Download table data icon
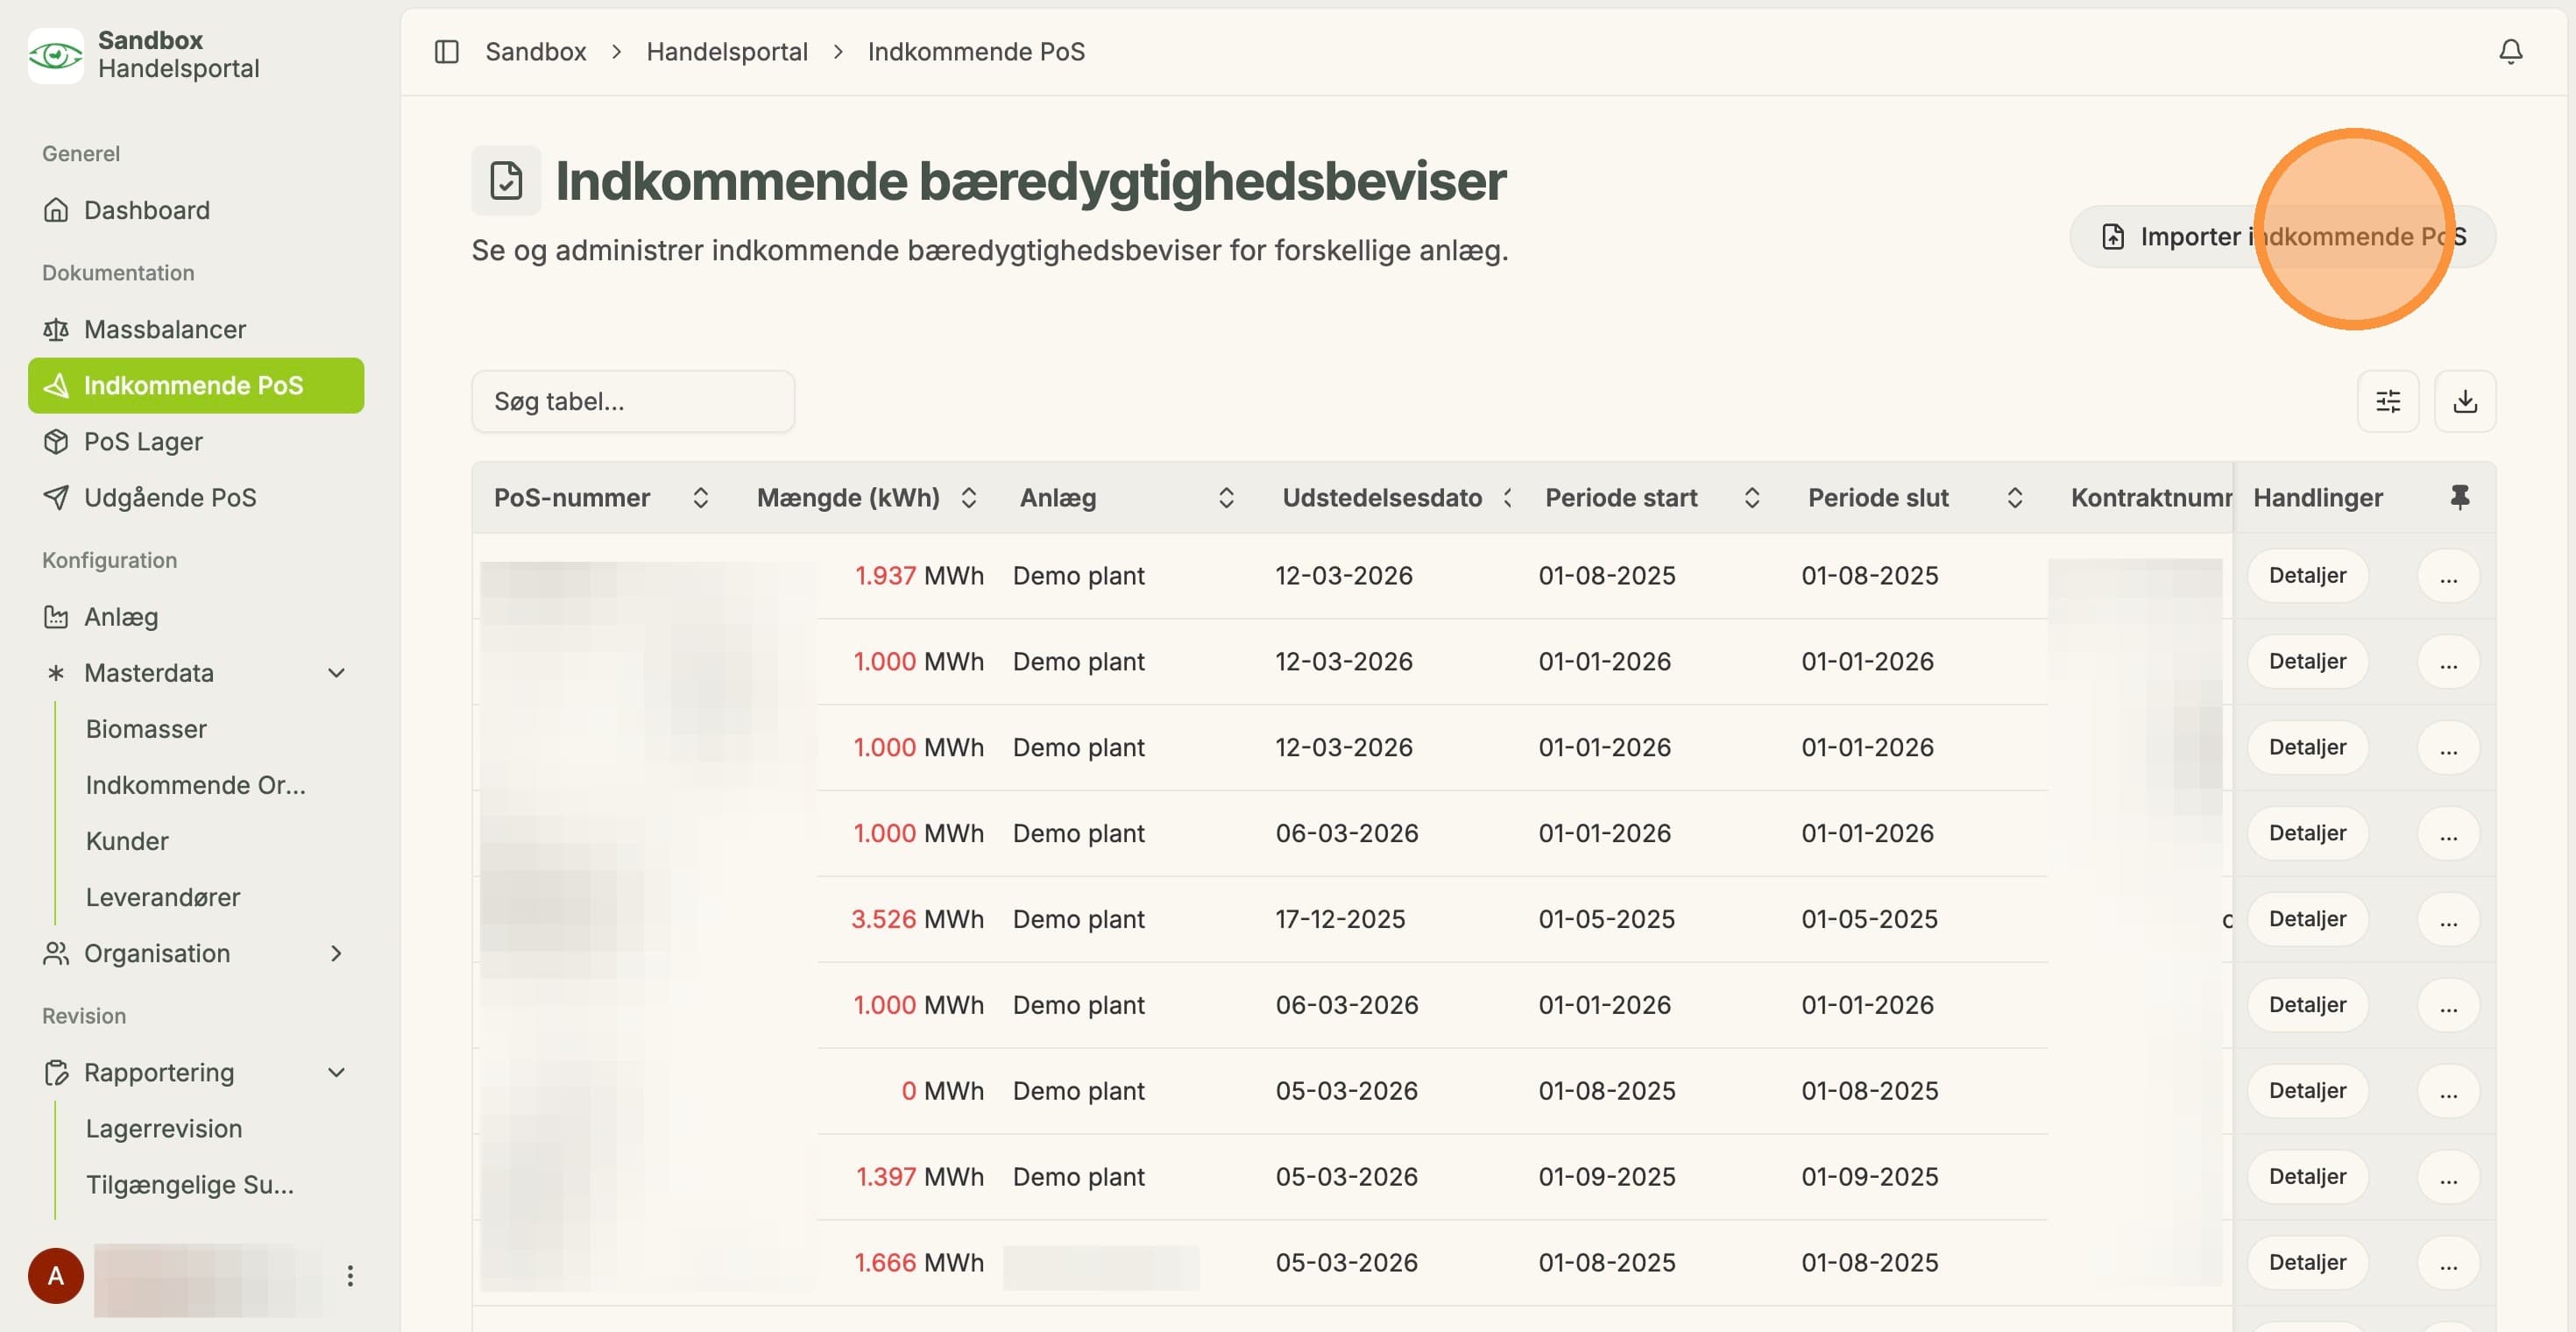 2465,401
